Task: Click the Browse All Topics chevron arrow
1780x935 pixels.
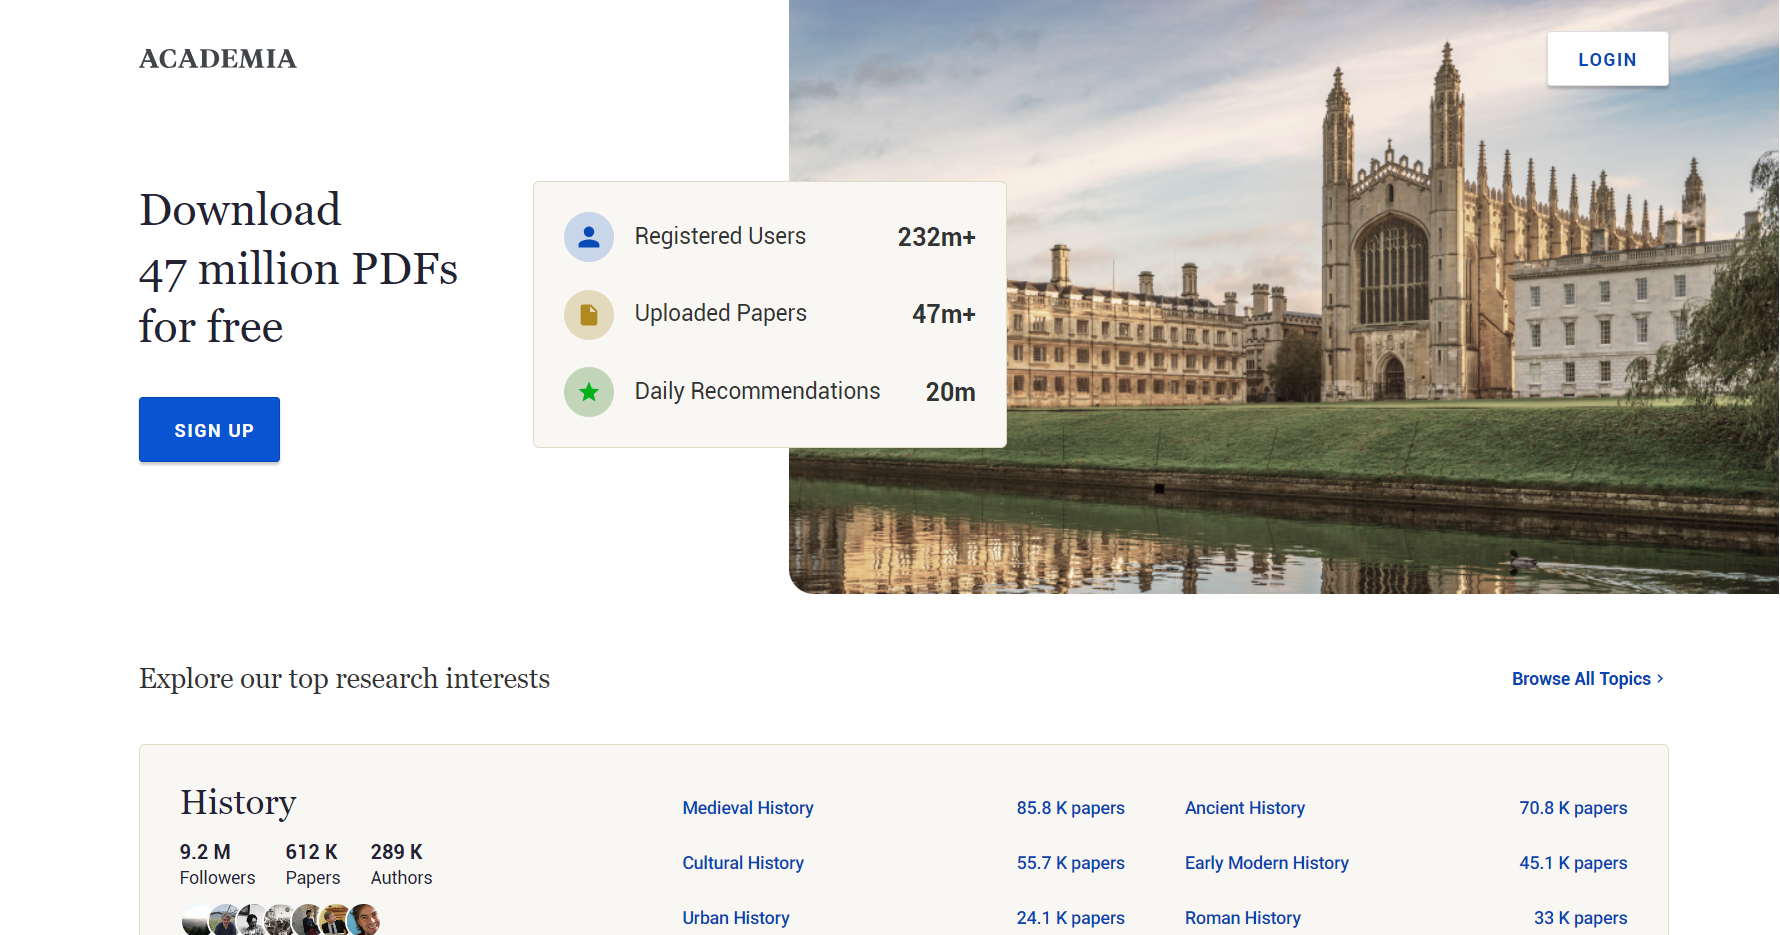Action: point(1660,679)
